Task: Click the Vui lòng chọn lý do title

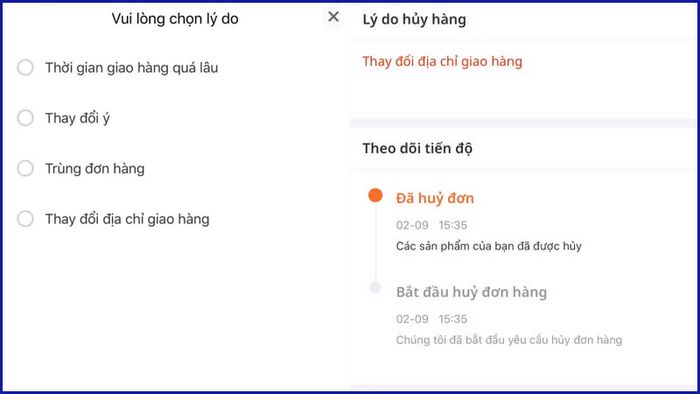Action: [175, 19]
